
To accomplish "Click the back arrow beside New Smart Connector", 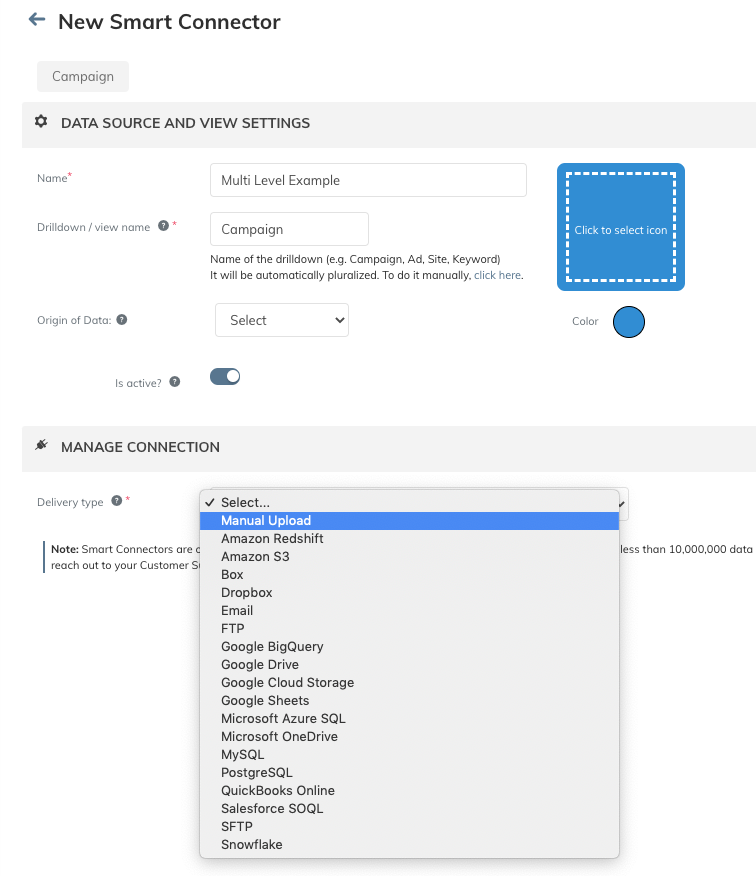I will (37, 20).
